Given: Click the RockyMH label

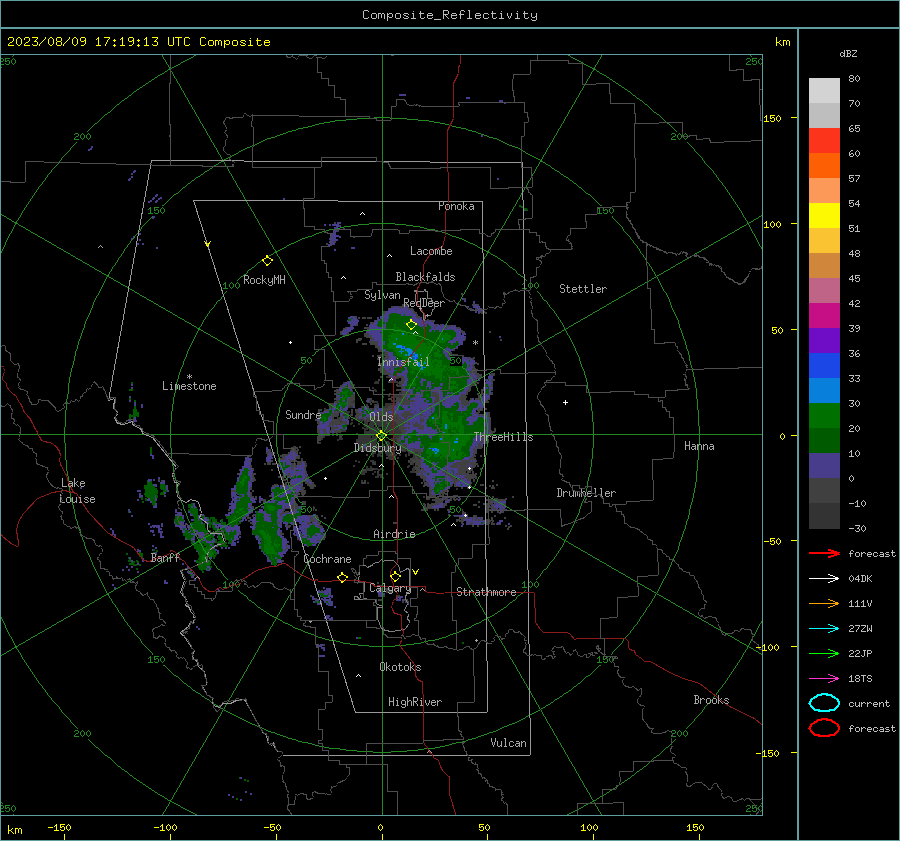Looking at the screenshot, I should coord(264,280).
